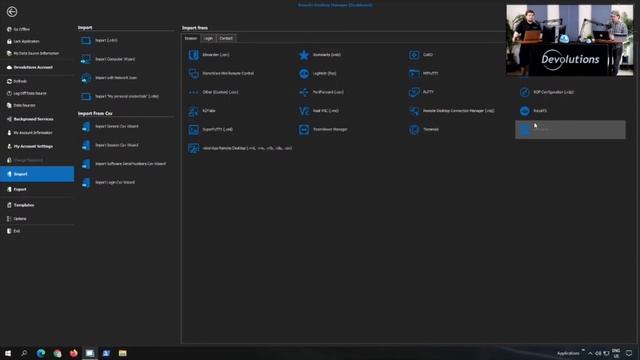
Task: Choose the LogMeIn import option
Action: point(318,73)
